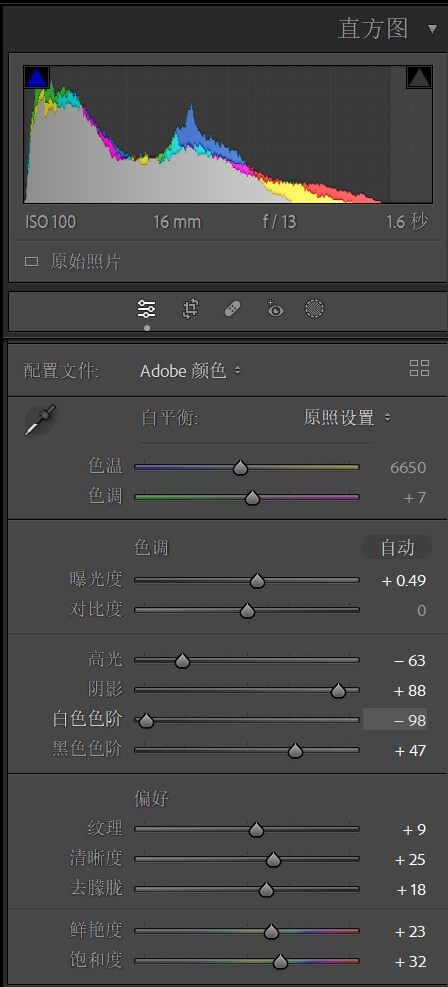Click the 直方图 panel title
The height and width of the screenshot is (987, 448).
point(373,29)
